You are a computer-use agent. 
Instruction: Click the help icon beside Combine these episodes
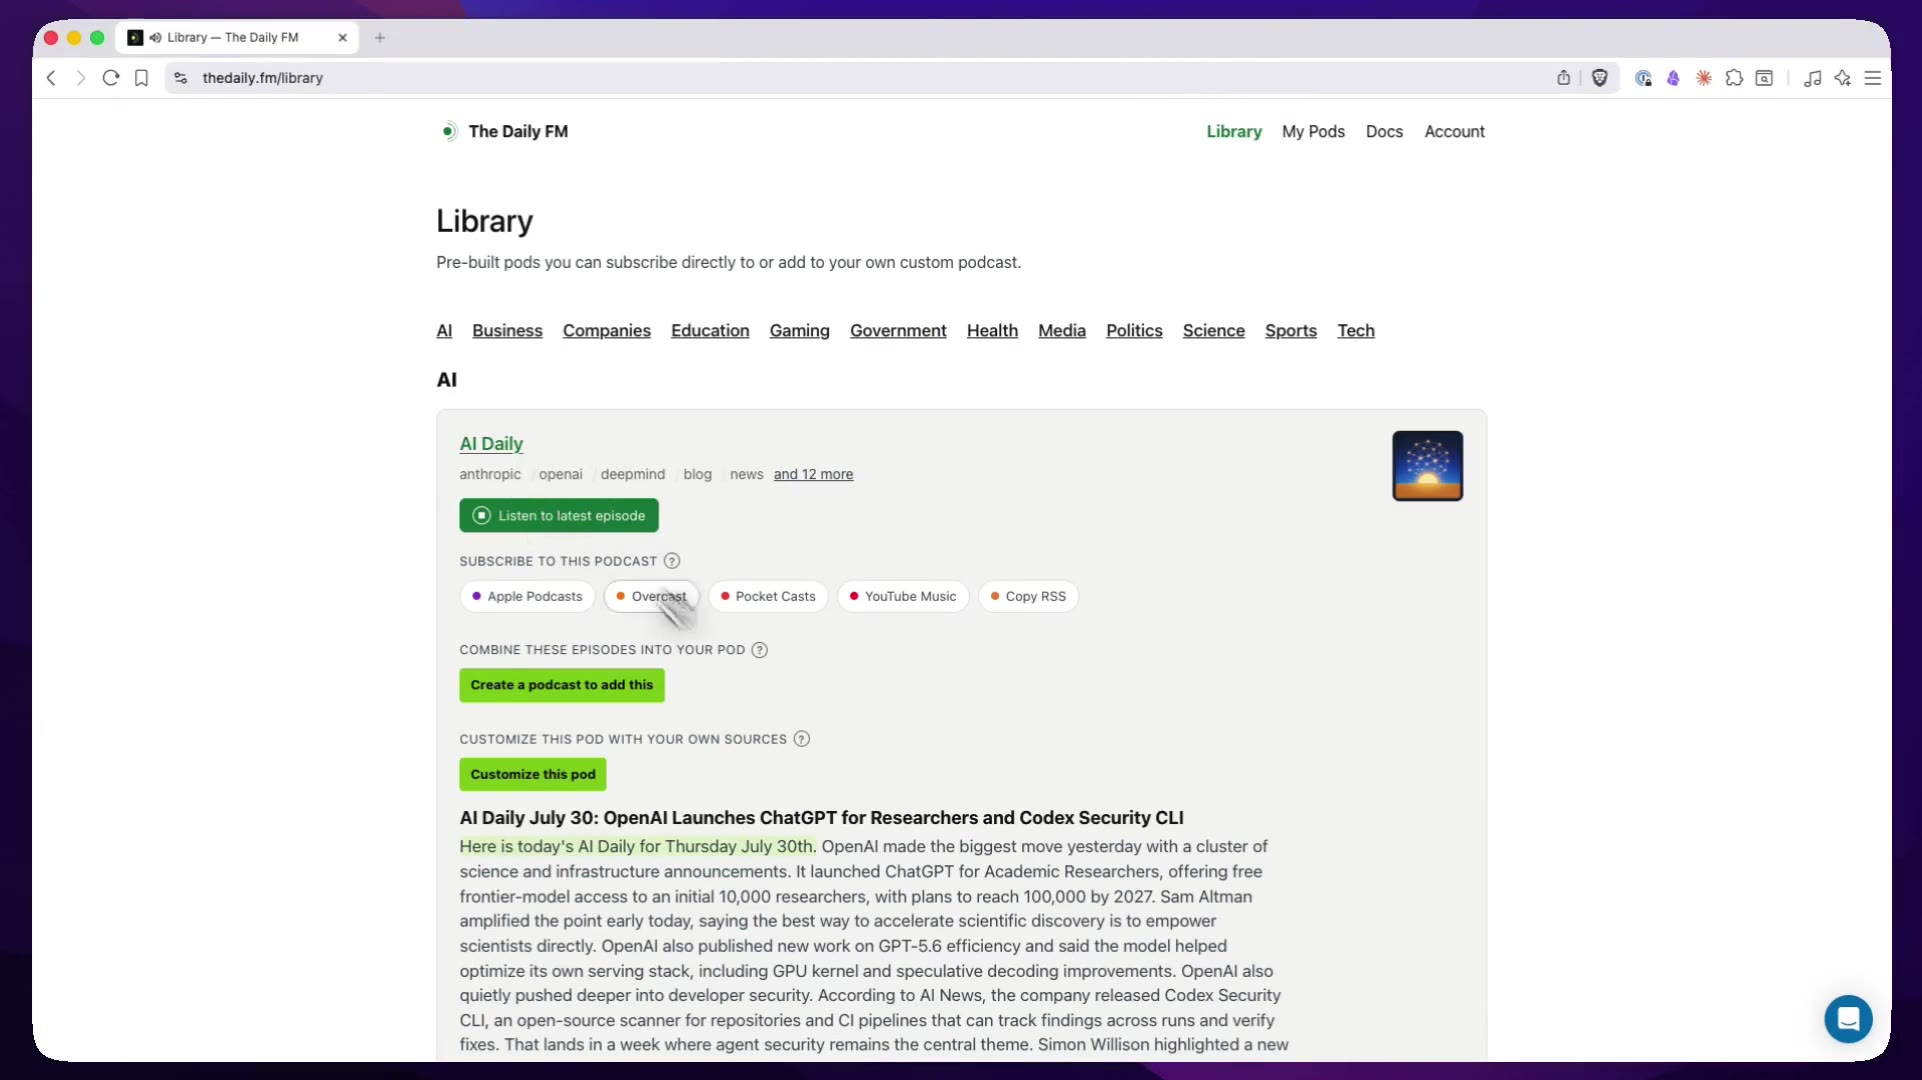tap(760, 650)
